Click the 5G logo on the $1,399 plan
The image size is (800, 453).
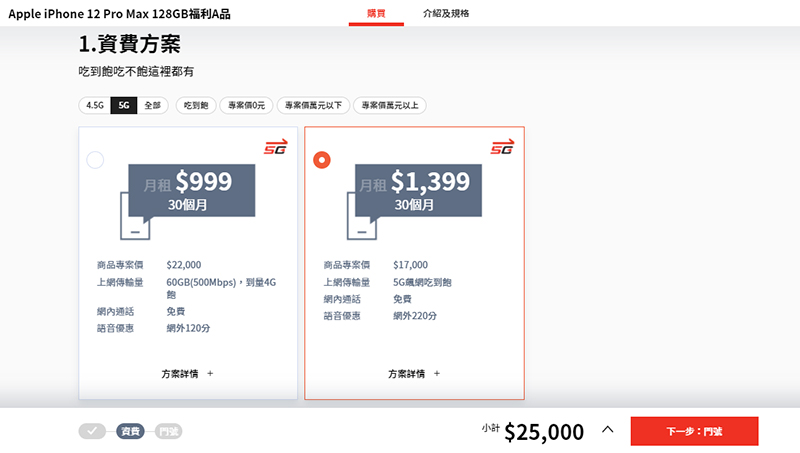pyautogui.click(x=502, y=147)
